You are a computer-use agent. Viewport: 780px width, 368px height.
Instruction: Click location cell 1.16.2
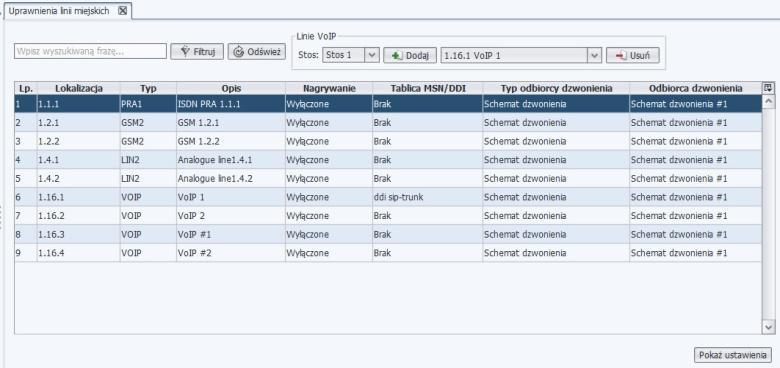[x=79, y=215]
